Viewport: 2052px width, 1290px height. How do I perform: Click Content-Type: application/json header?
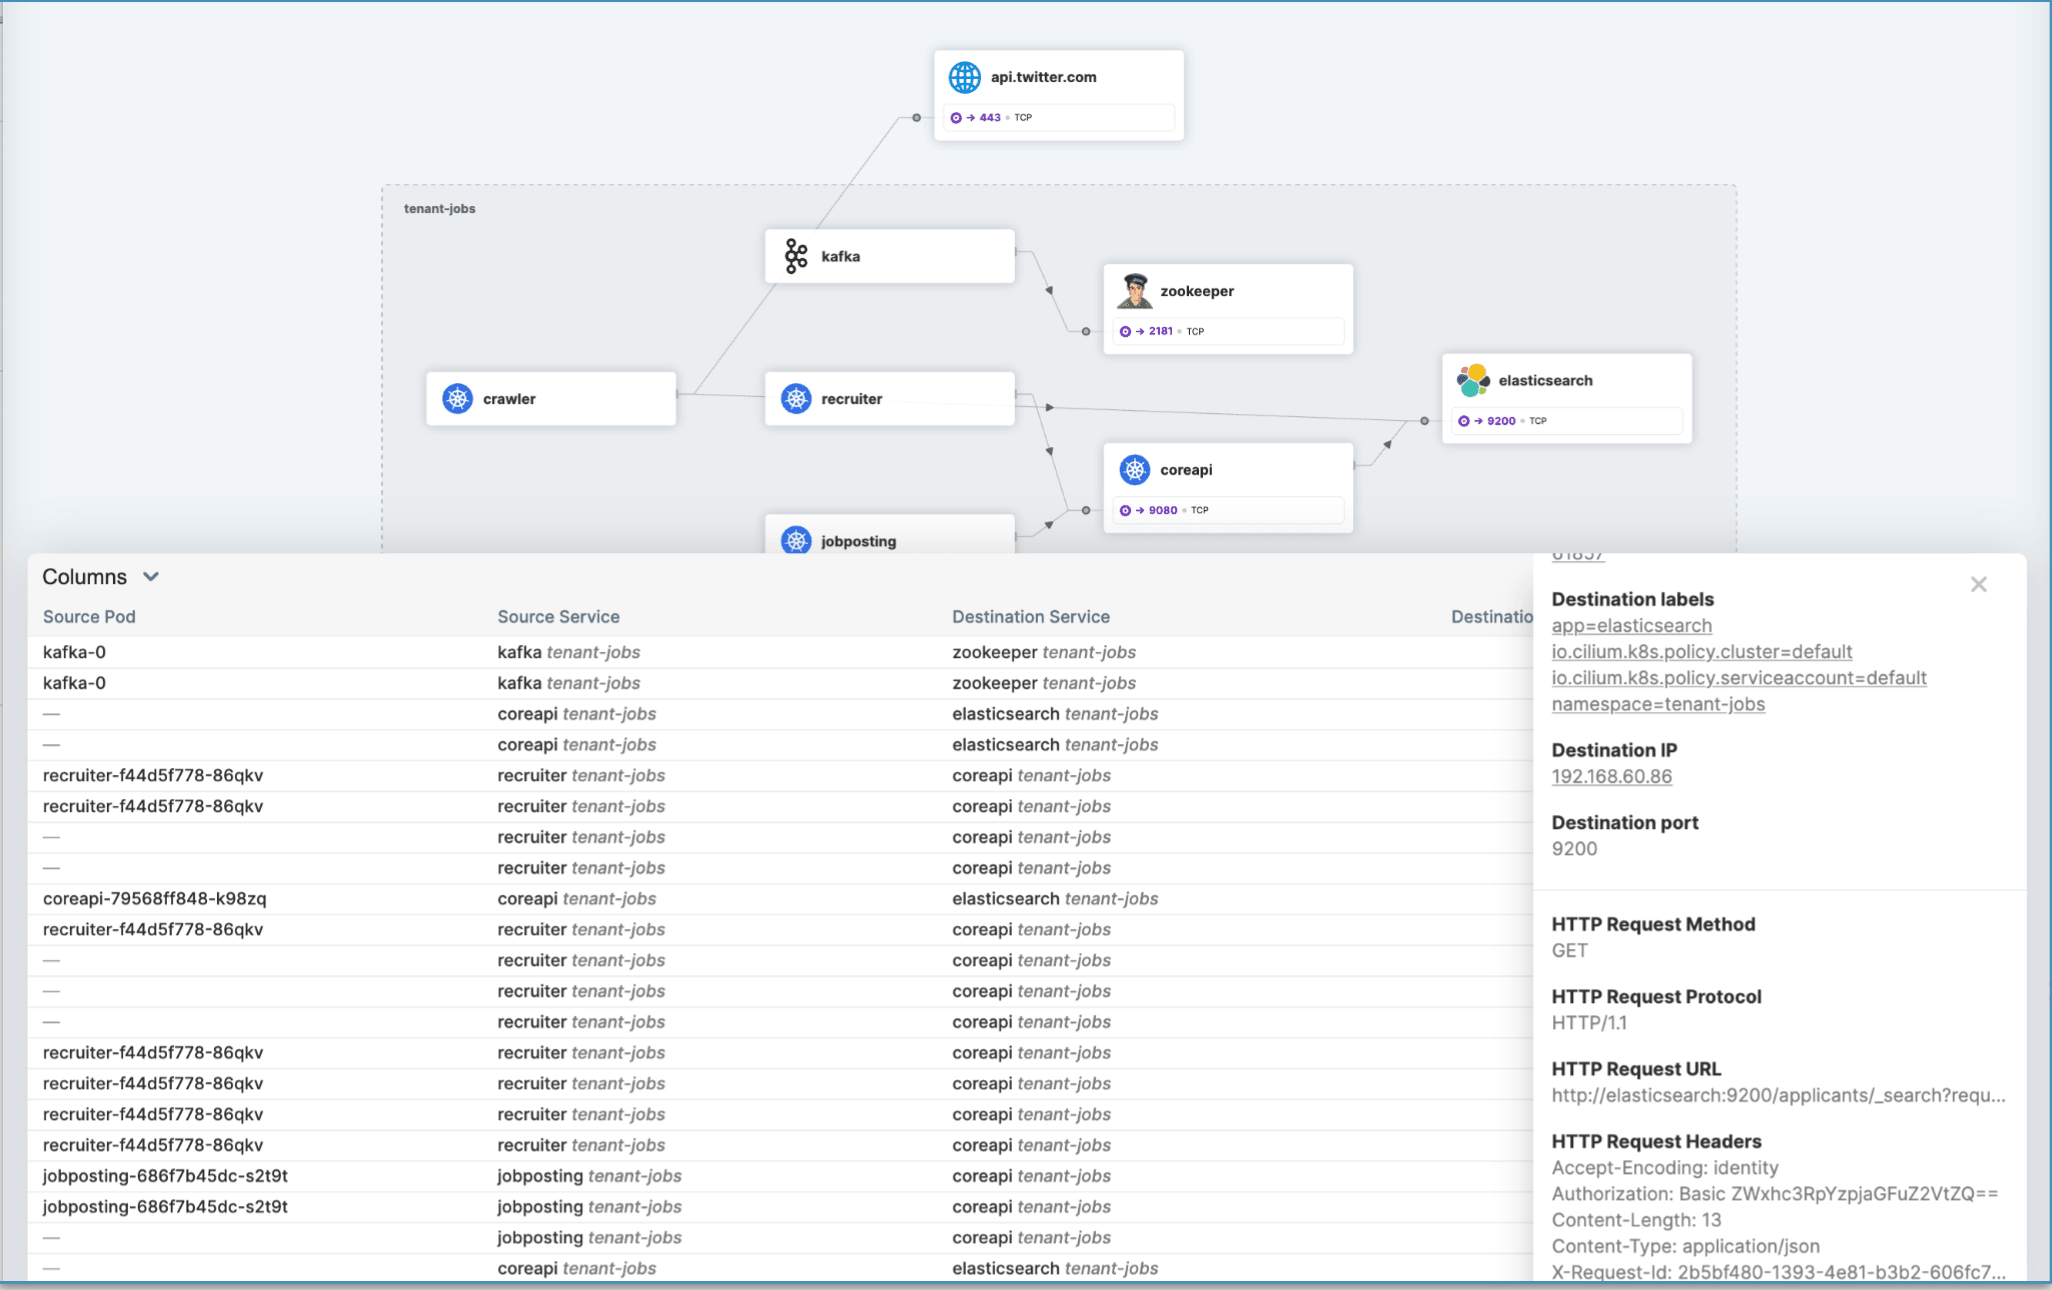(x=1686, y=1246)
